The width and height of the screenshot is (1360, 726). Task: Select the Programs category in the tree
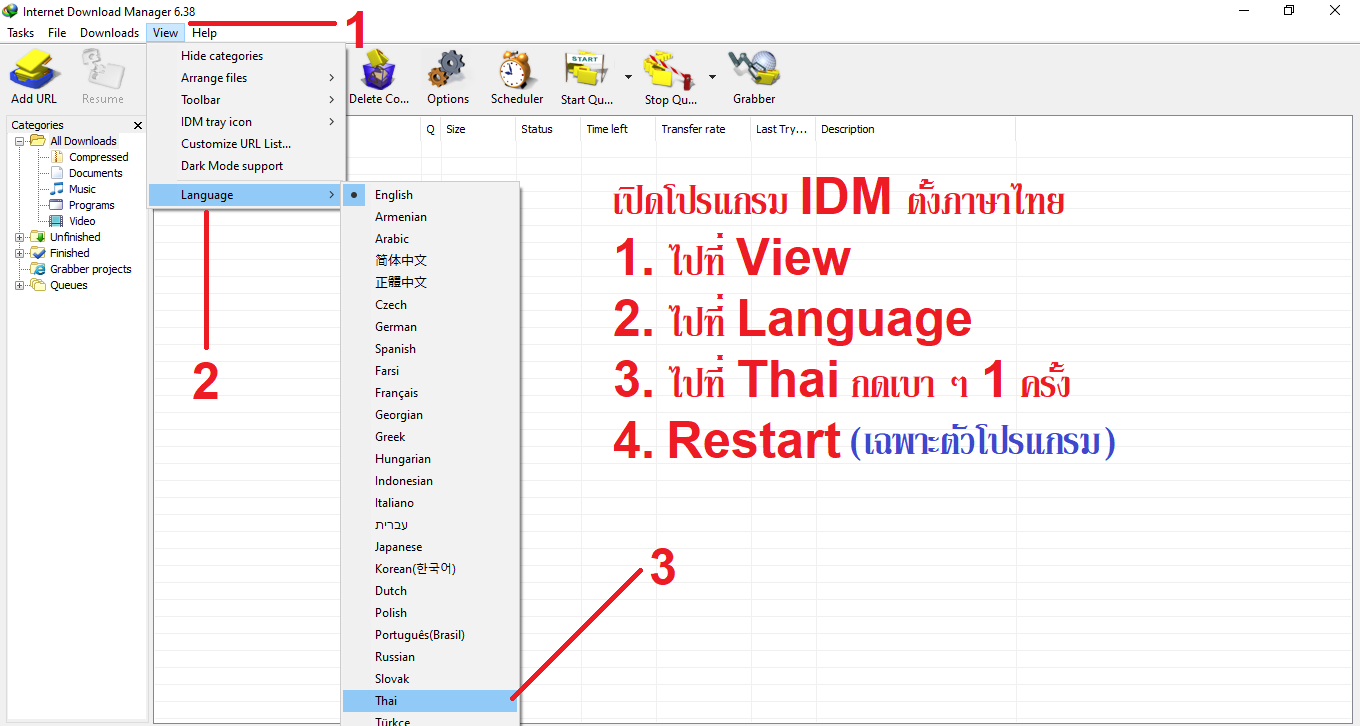[91, 205]
